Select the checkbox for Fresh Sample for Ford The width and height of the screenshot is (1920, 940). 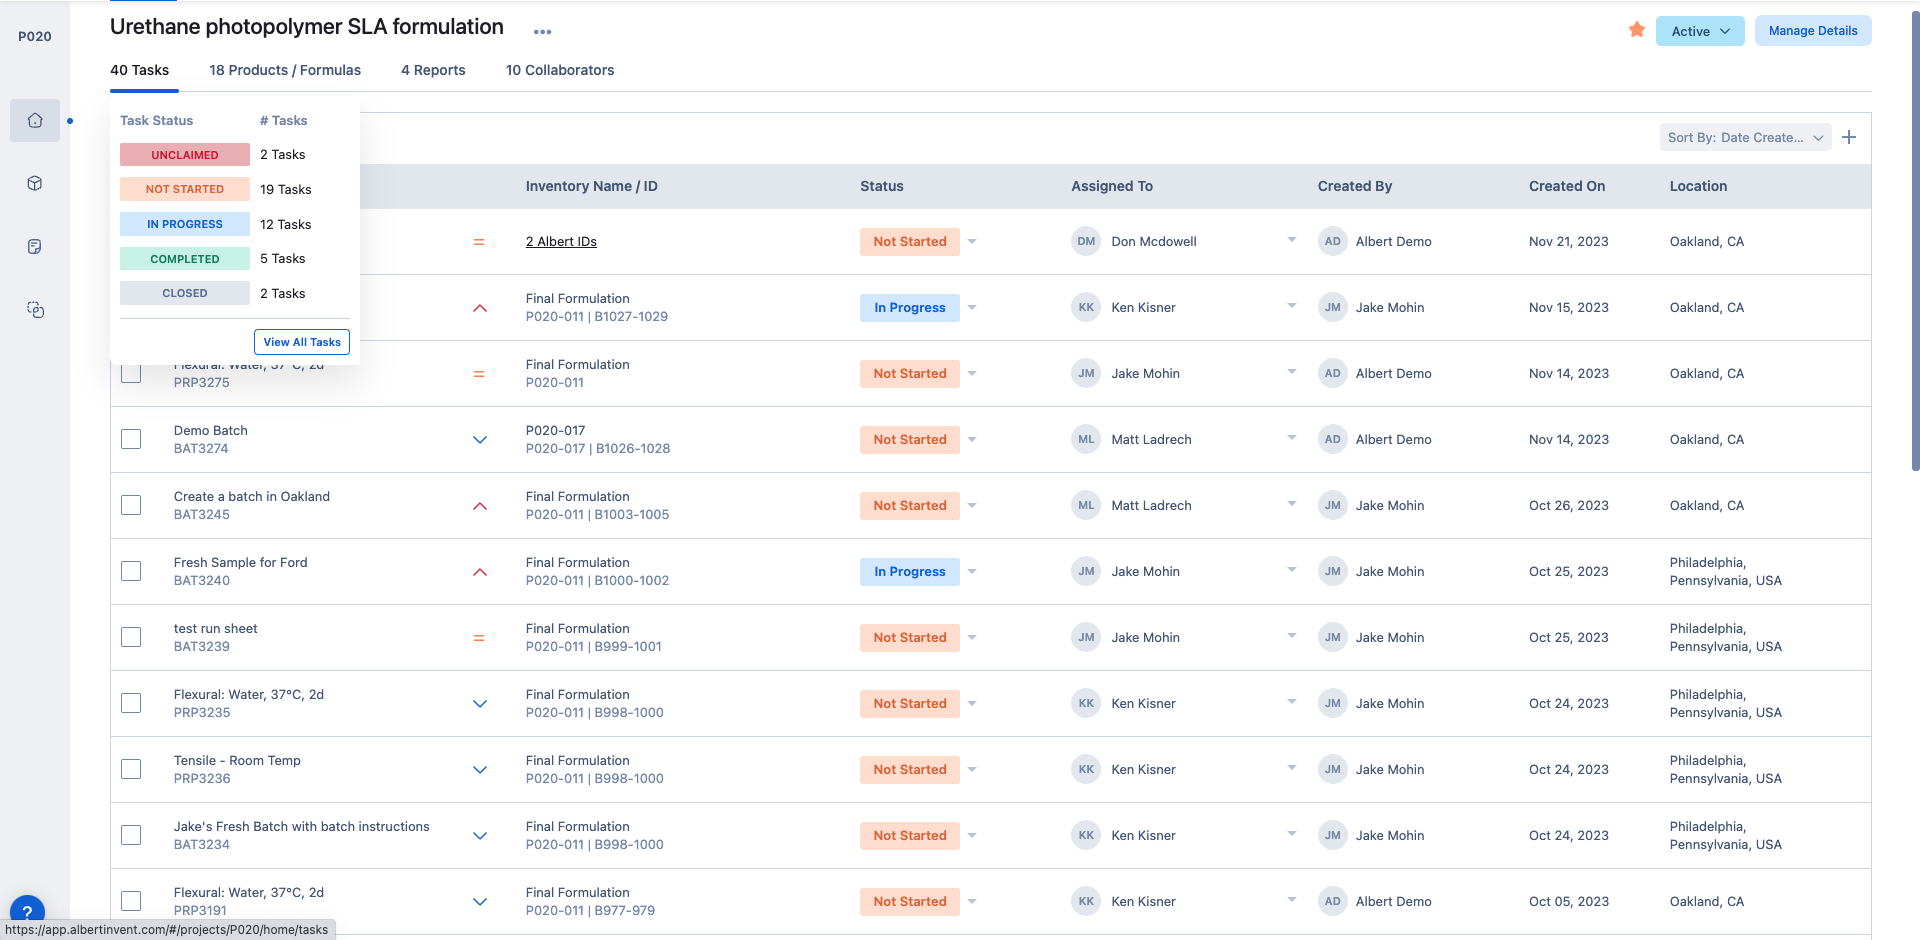click(131, 571)
